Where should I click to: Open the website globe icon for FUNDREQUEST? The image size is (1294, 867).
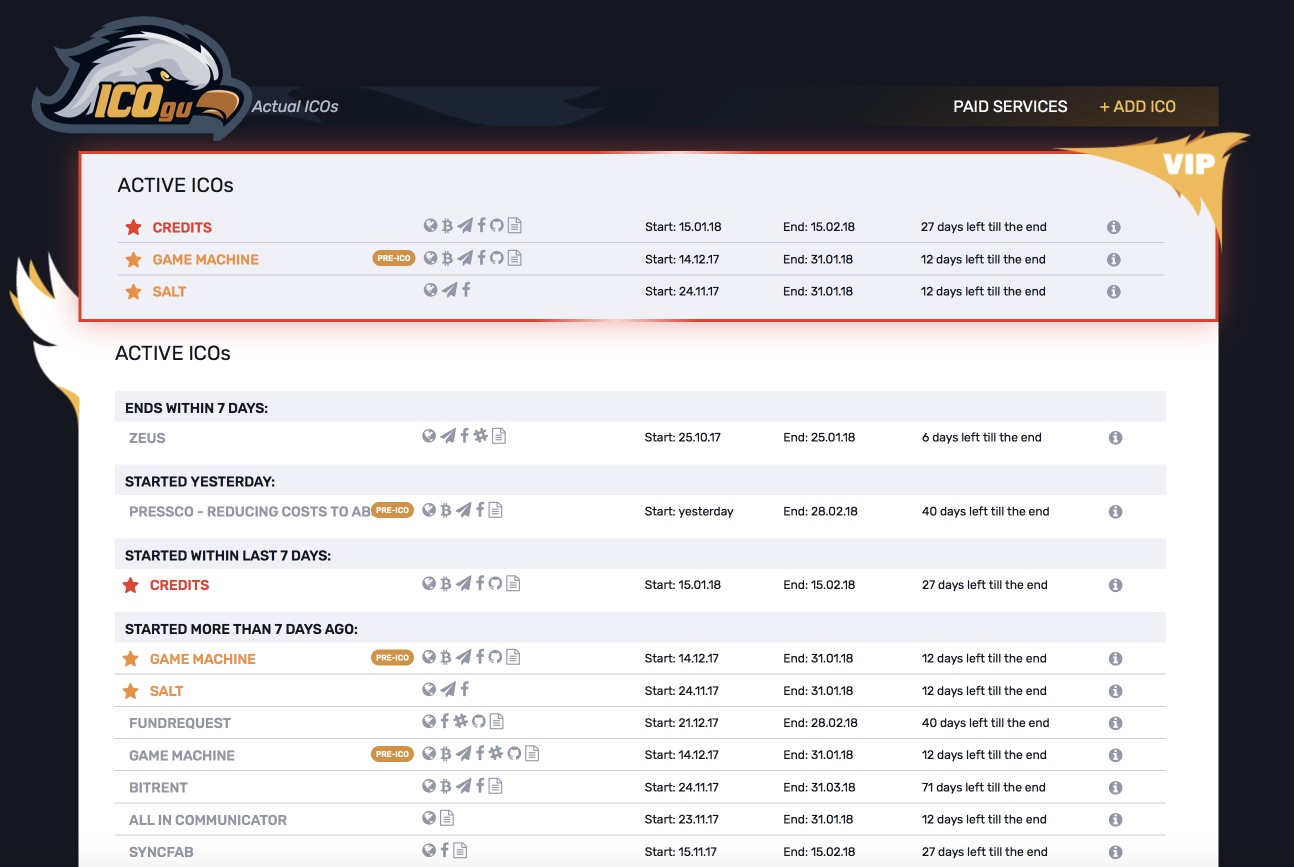tap(429, 721)
